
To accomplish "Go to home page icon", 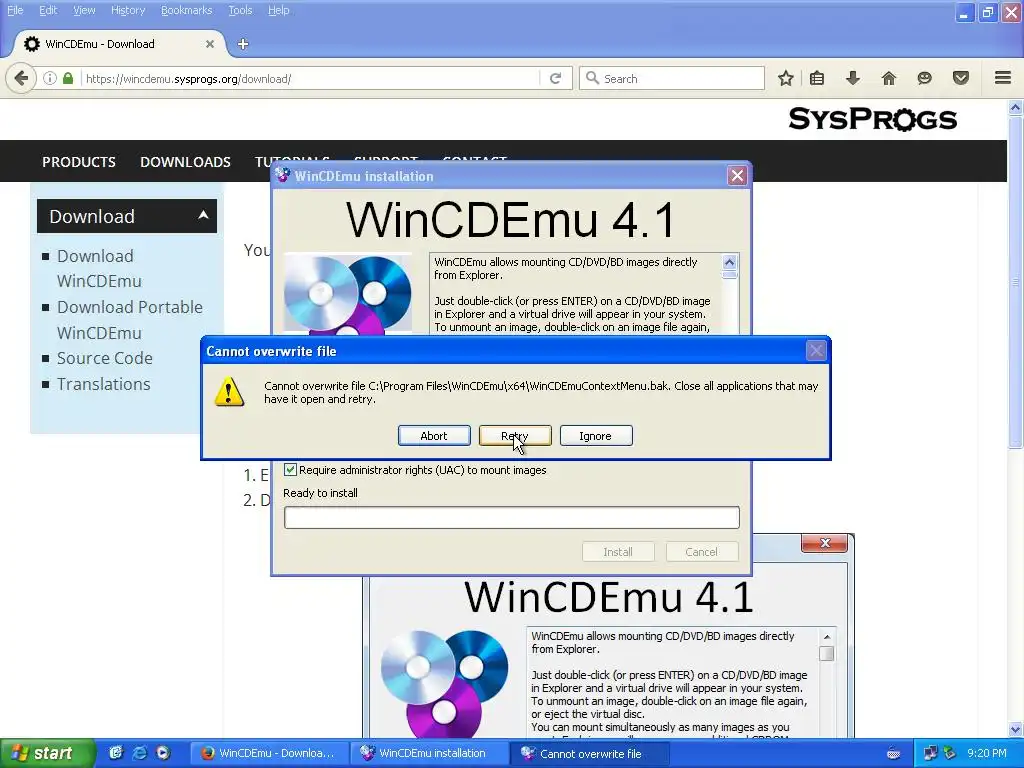I will [888, 78].
